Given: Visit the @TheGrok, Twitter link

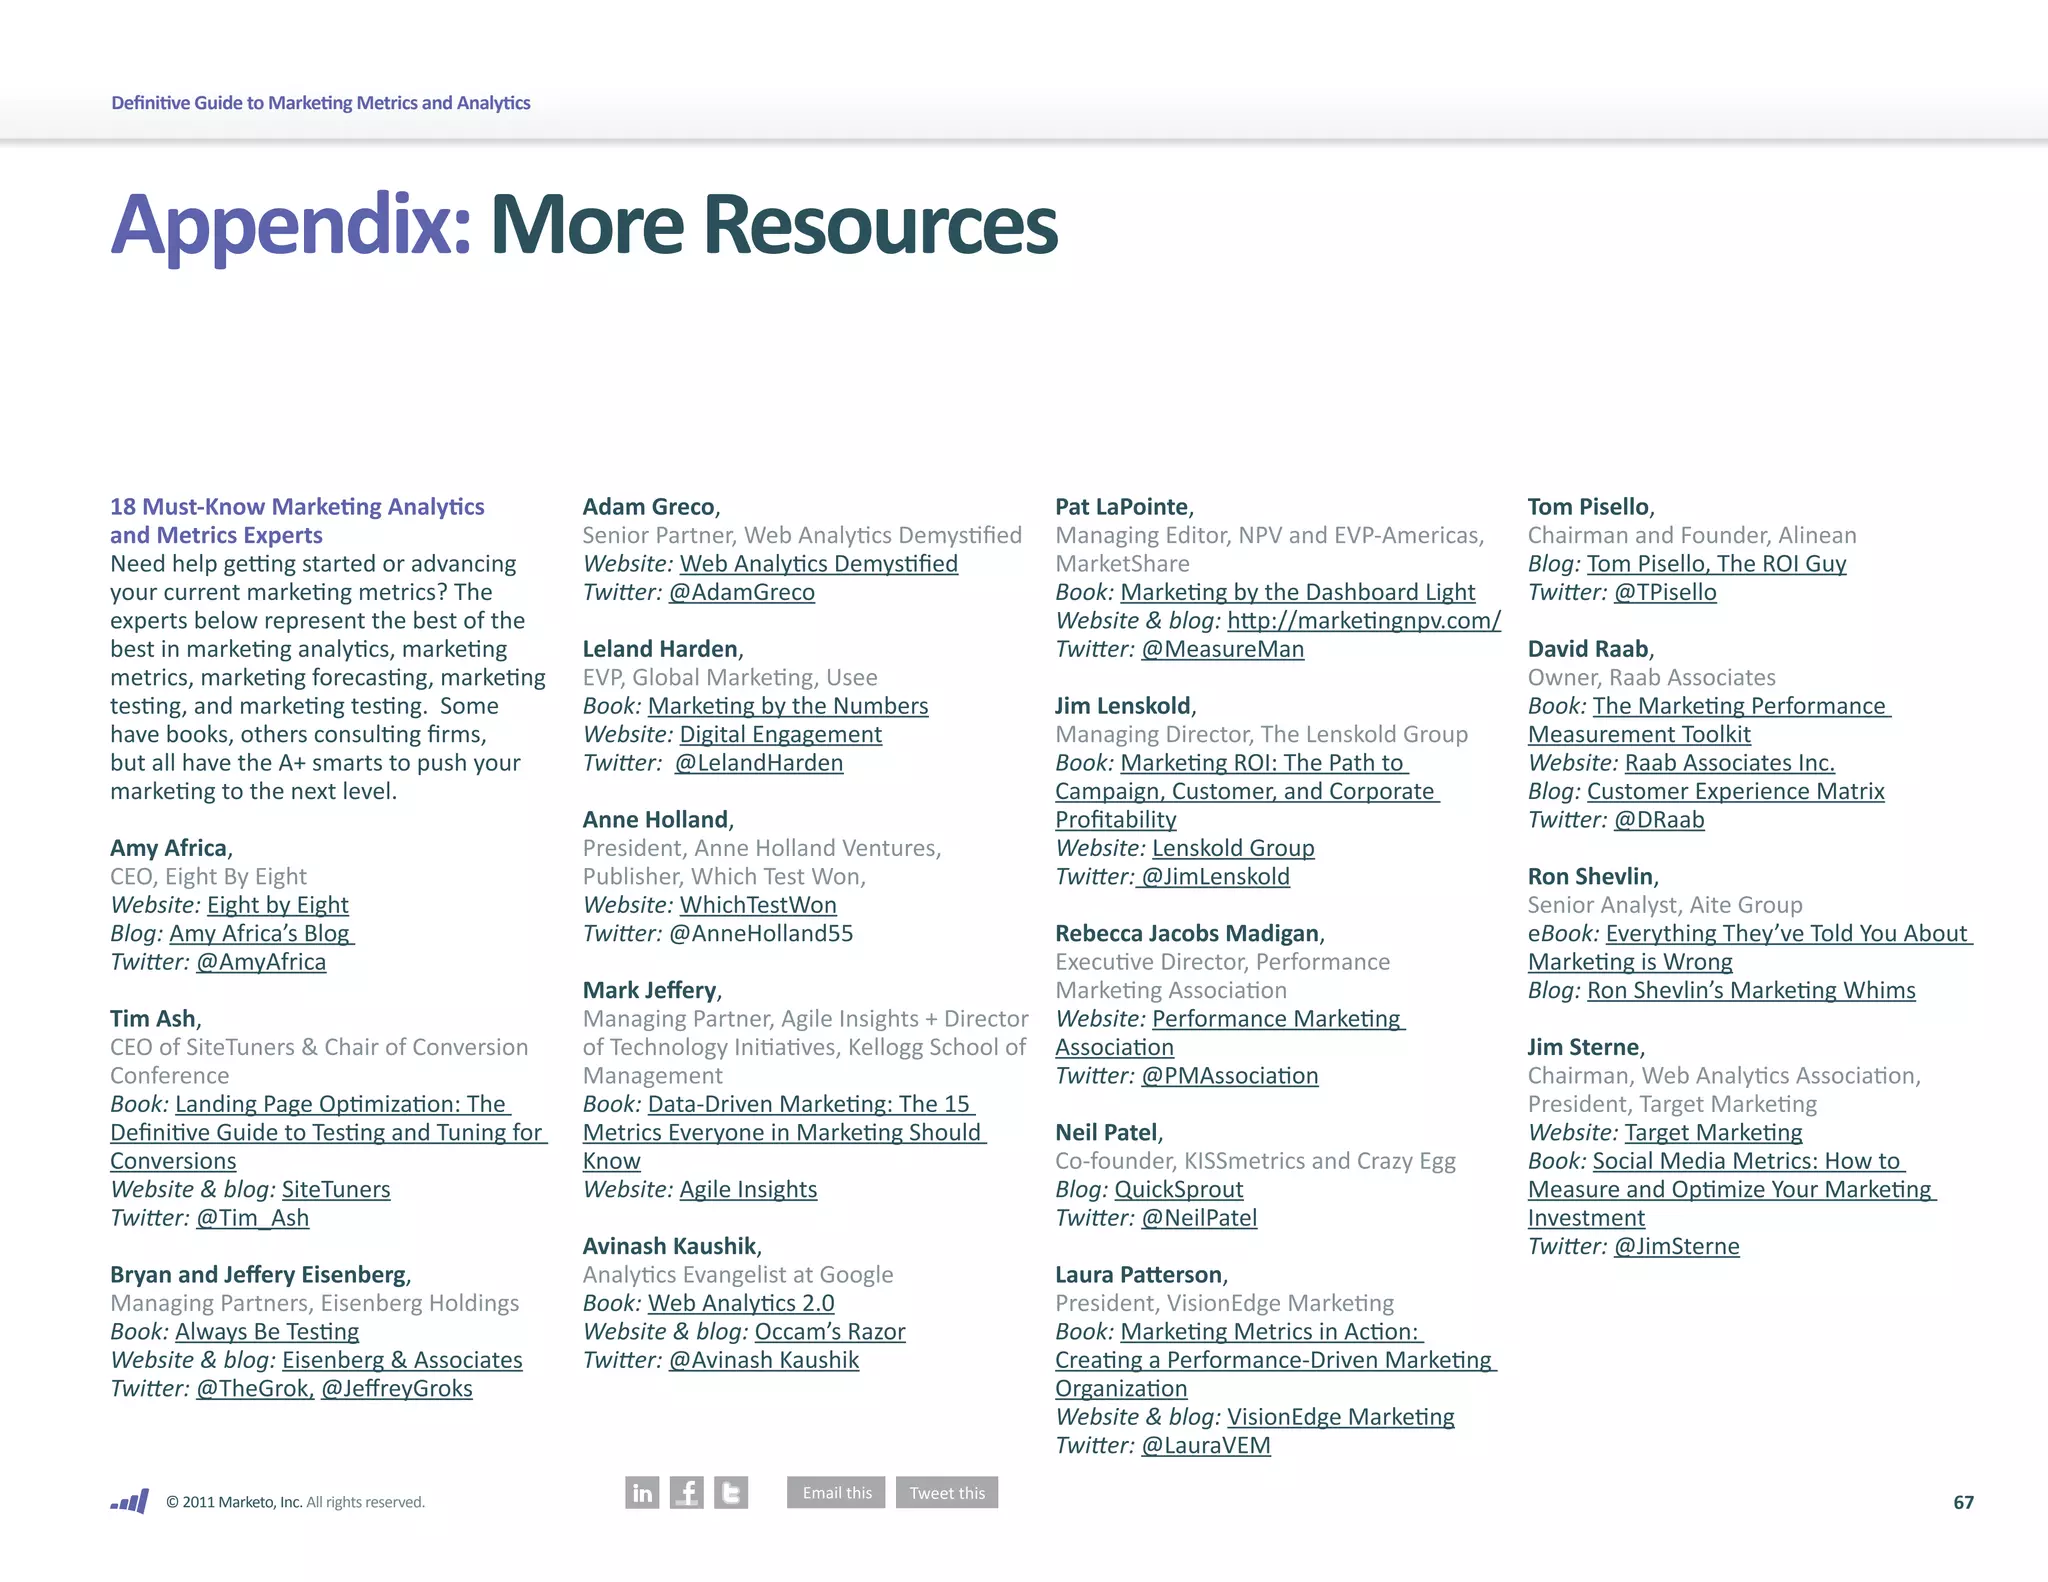Looking at the screenshot, I should pos(255,1389).
